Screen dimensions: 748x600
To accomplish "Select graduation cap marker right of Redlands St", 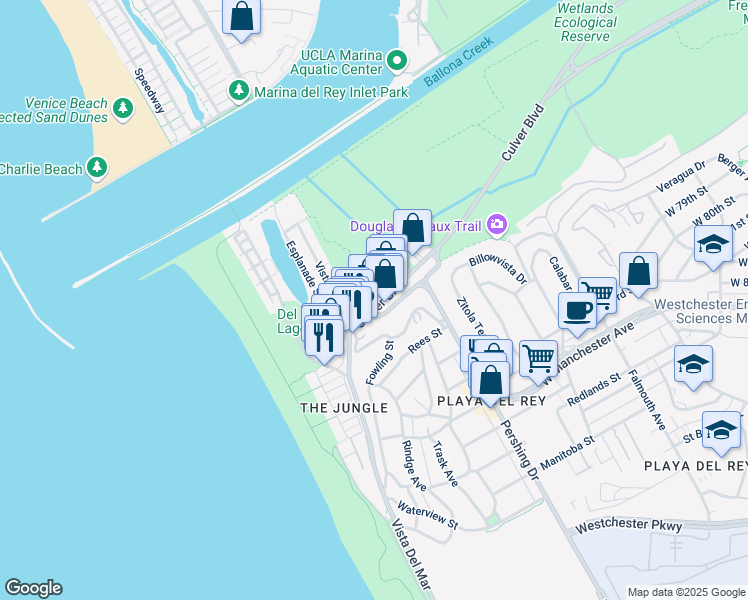I will pos(694,365).
